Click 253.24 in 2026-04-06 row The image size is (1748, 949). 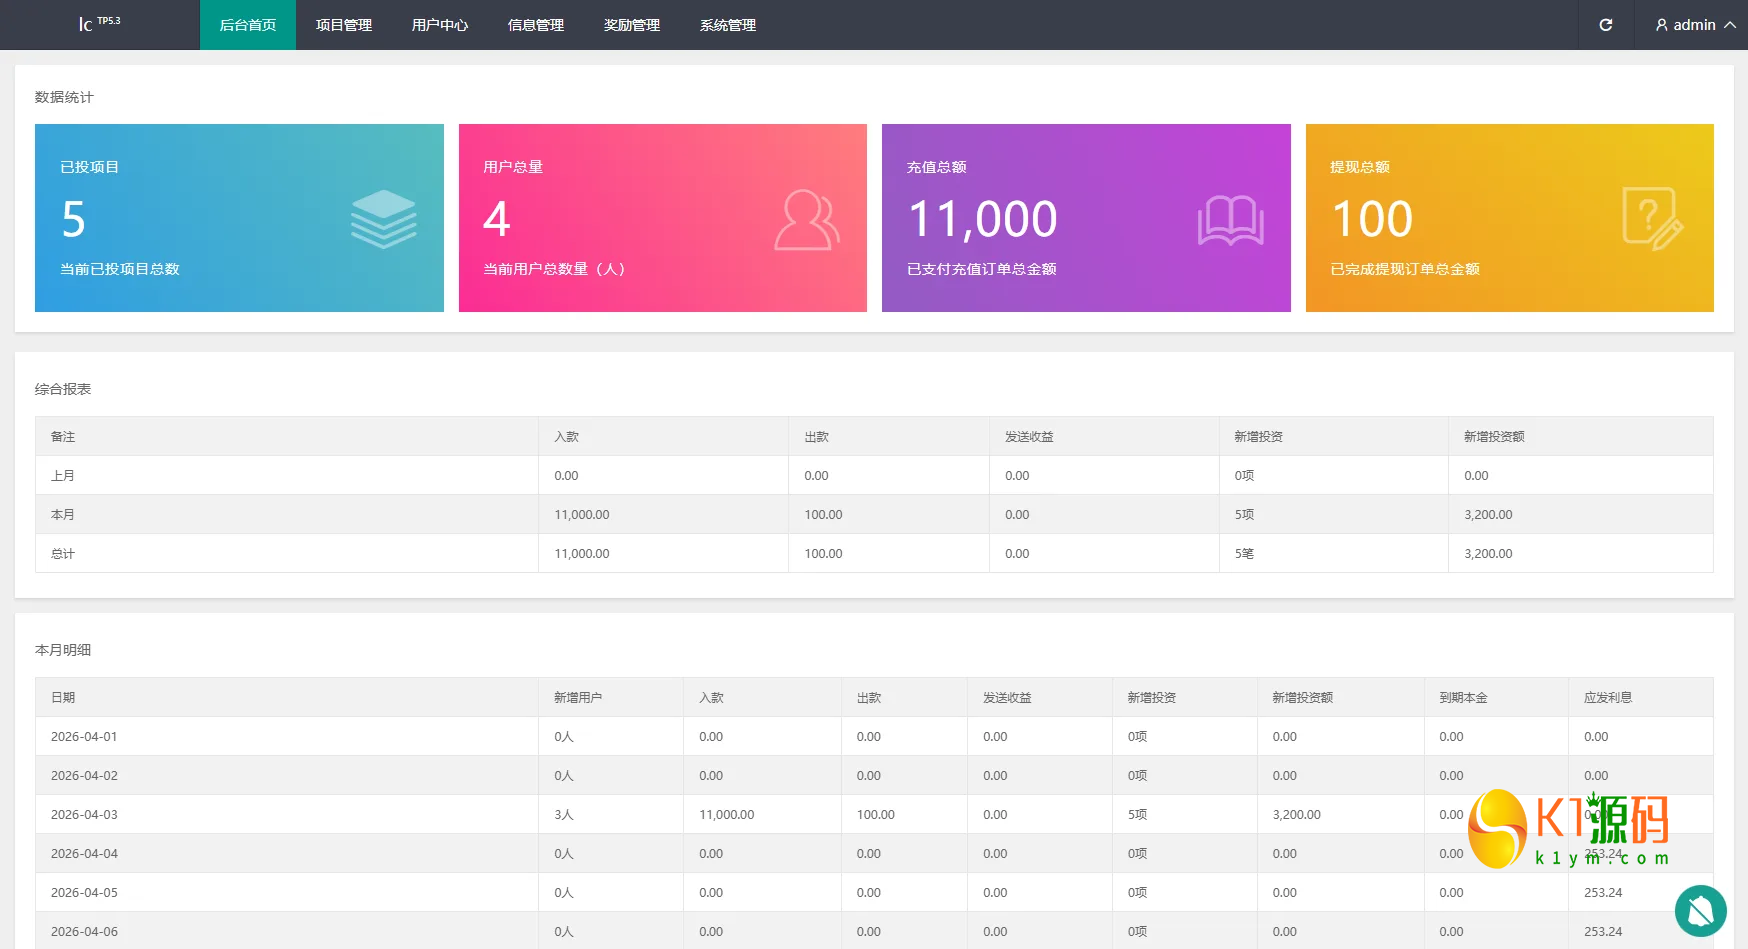click(1603, 932)
